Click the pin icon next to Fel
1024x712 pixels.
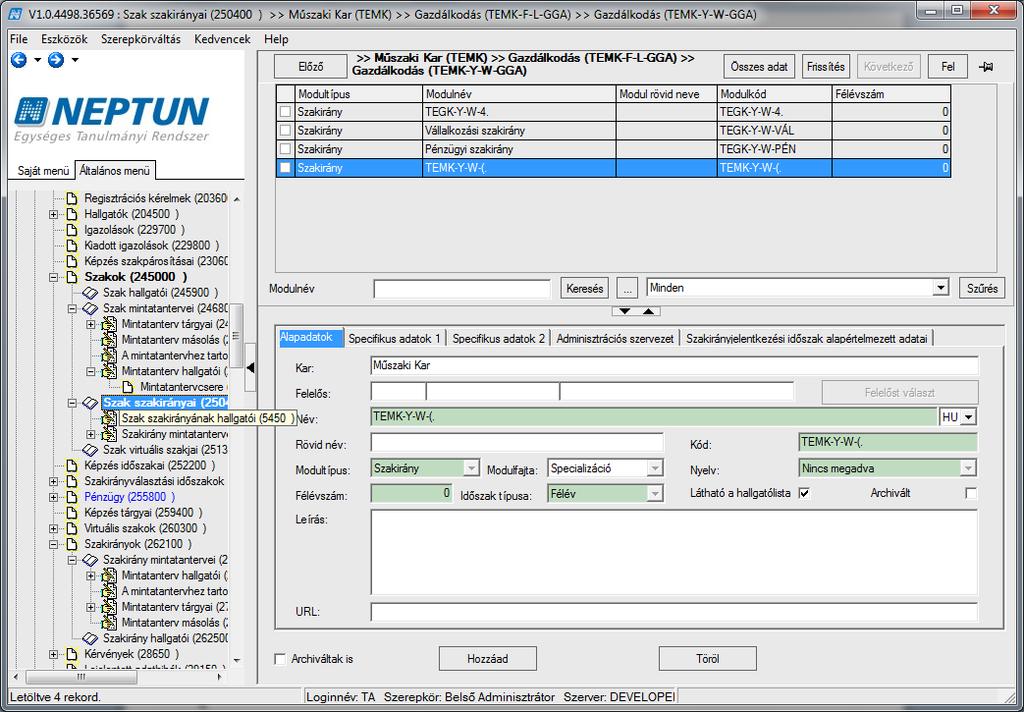[x=986, y=67]
